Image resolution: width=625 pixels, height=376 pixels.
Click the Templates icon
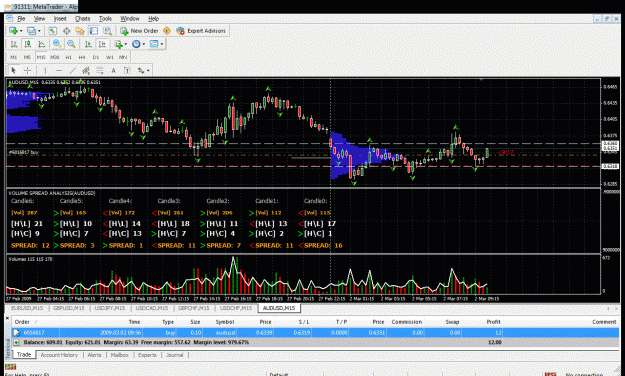[154, 44]
